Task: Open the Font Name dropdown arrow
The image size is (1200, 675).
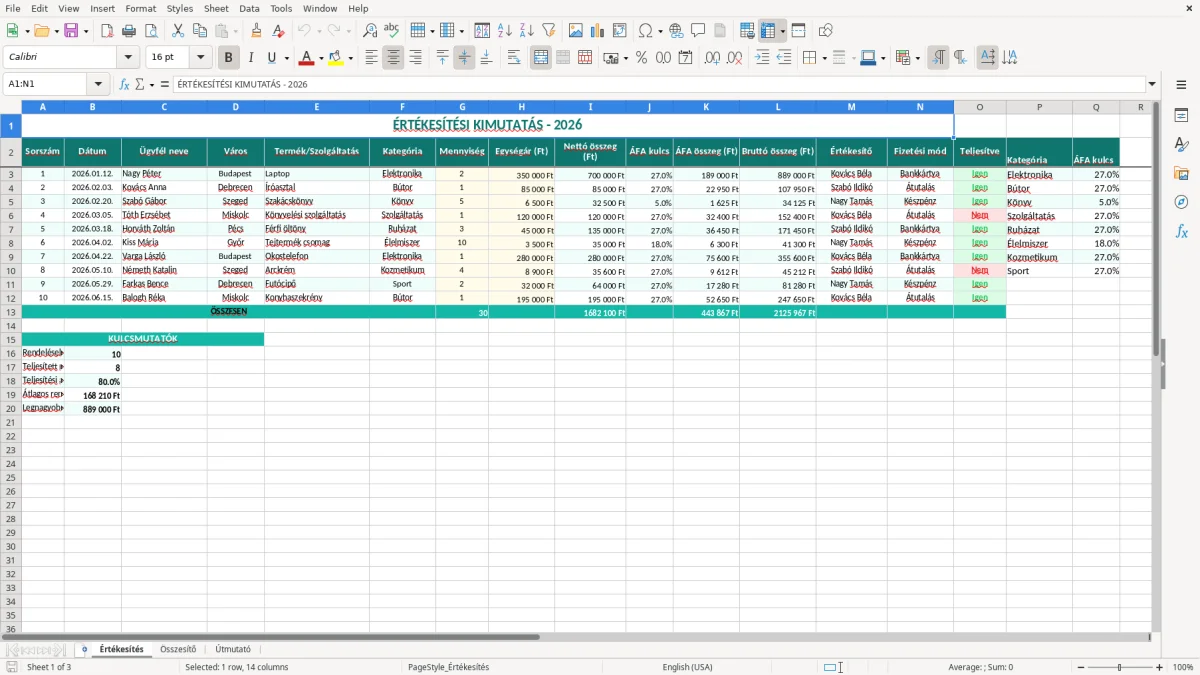Action: point(127,58)
